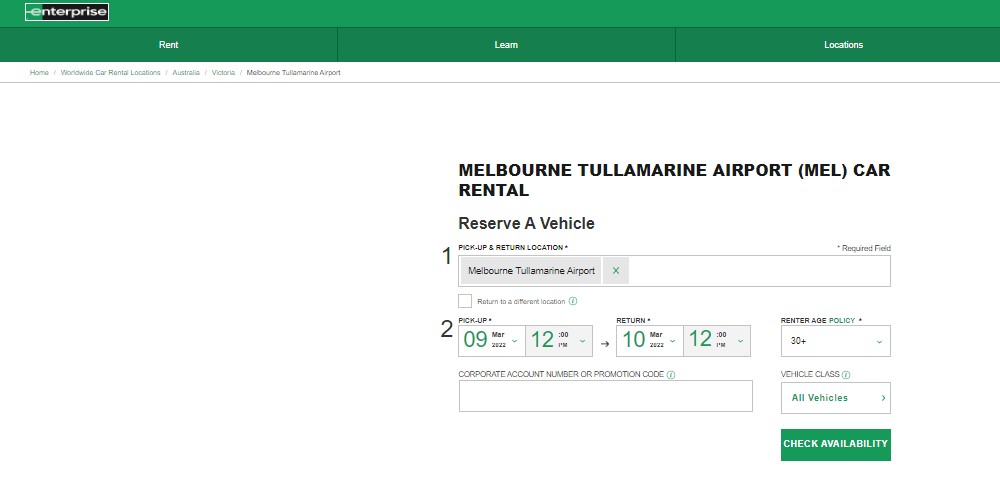This screenshot has height=503, width=1000.
Task: Expand Renter Age 30+ dropdown
Action: (x=835, y=341)
